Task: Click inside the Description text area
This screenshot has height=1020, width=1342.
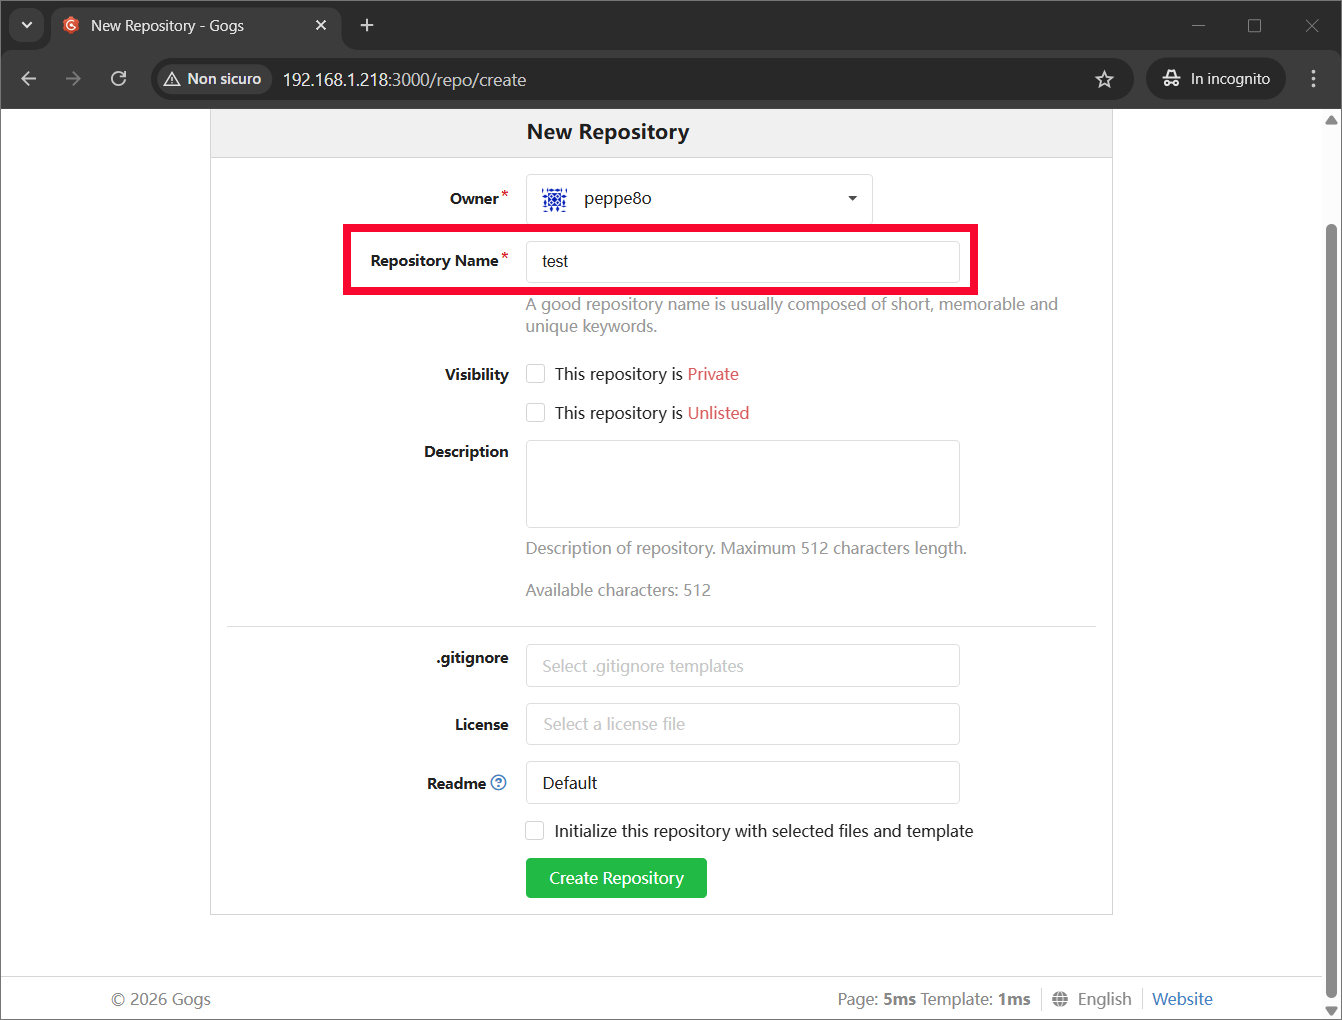Action: [742, 483]
